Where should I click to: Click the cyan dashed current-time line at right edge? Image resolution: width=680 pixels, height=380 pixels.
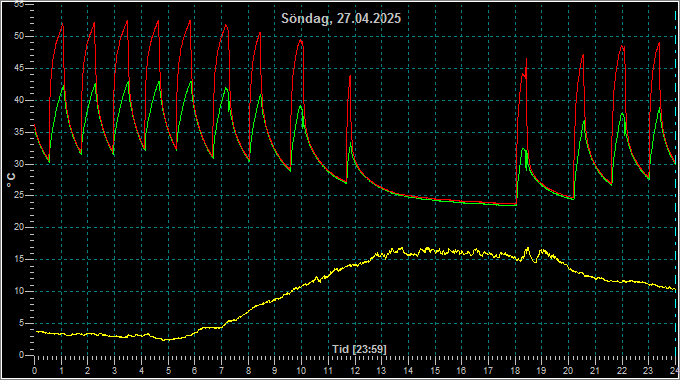point(675,182)
